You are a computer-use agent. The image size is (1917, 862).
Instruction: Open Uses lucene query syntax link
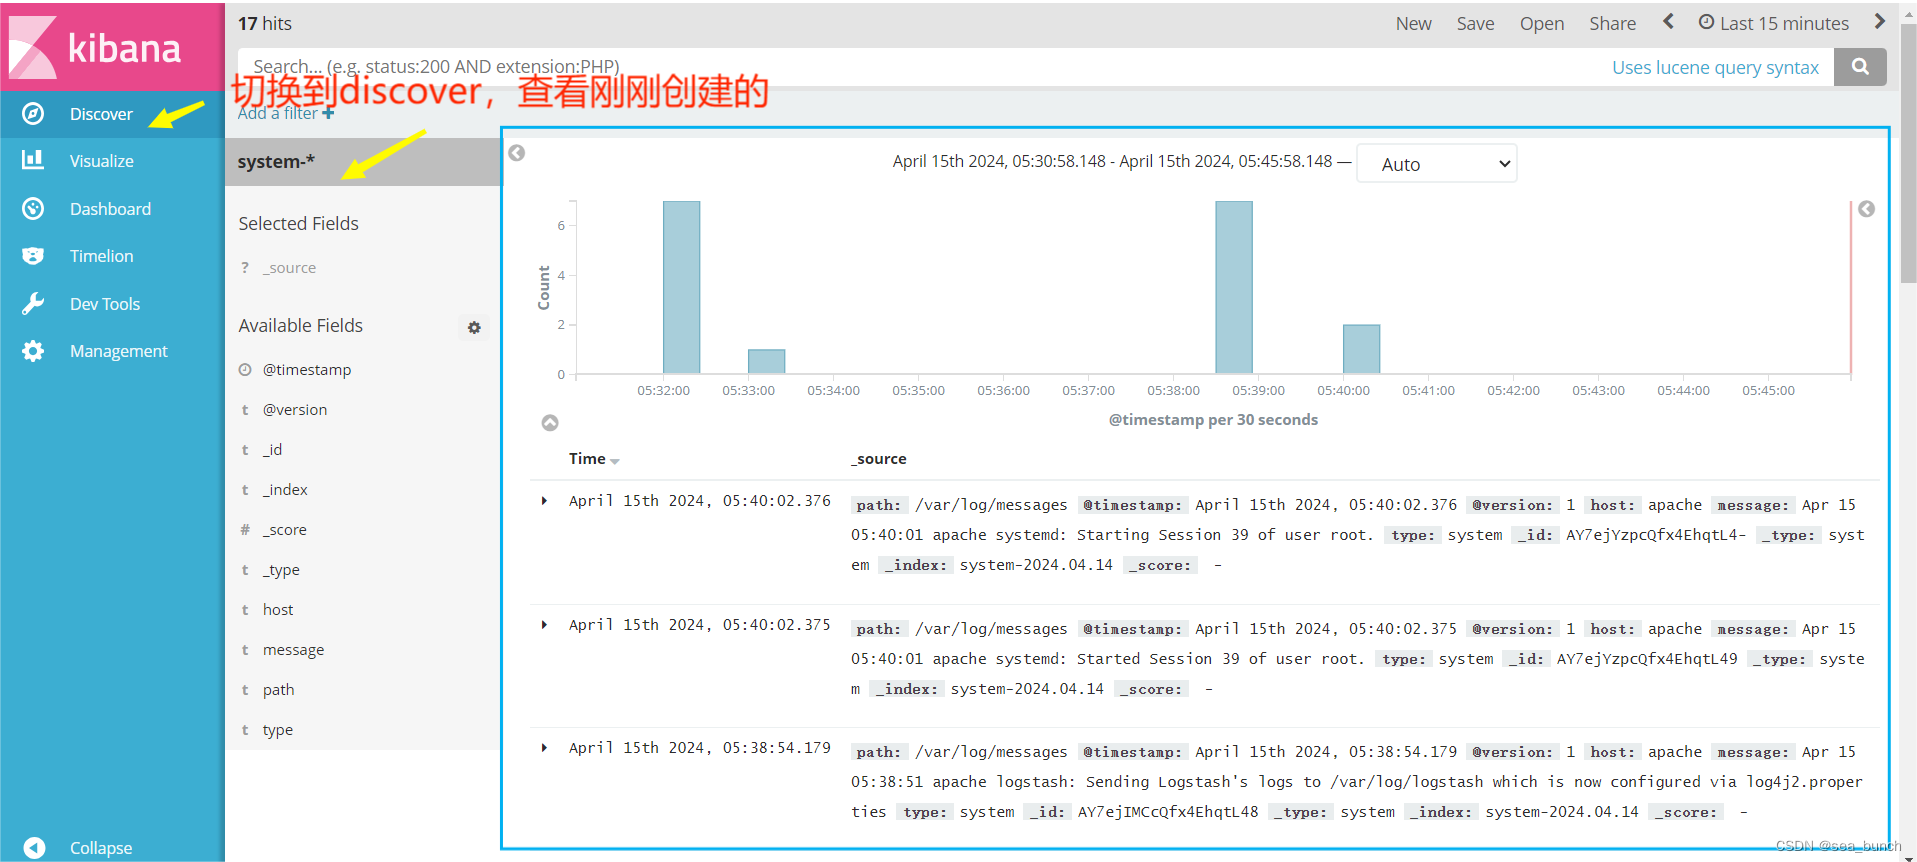(1715, 67)
